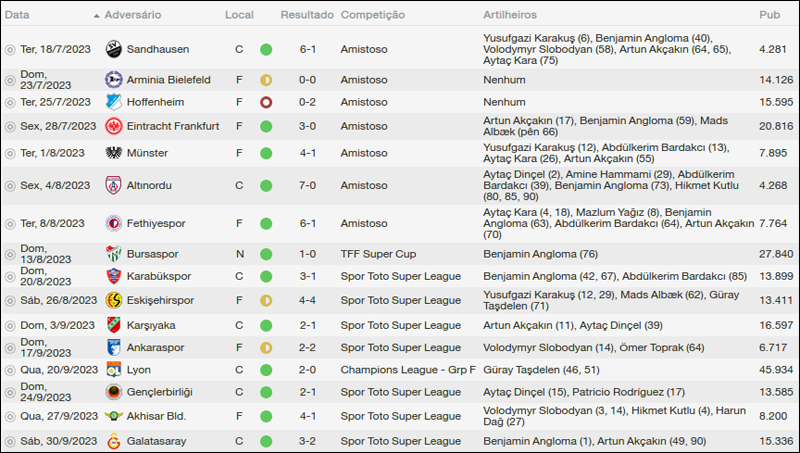Select the radio circle beside Ter, 18/7/2023
This screenshot has width=800, height=453.
10,49
